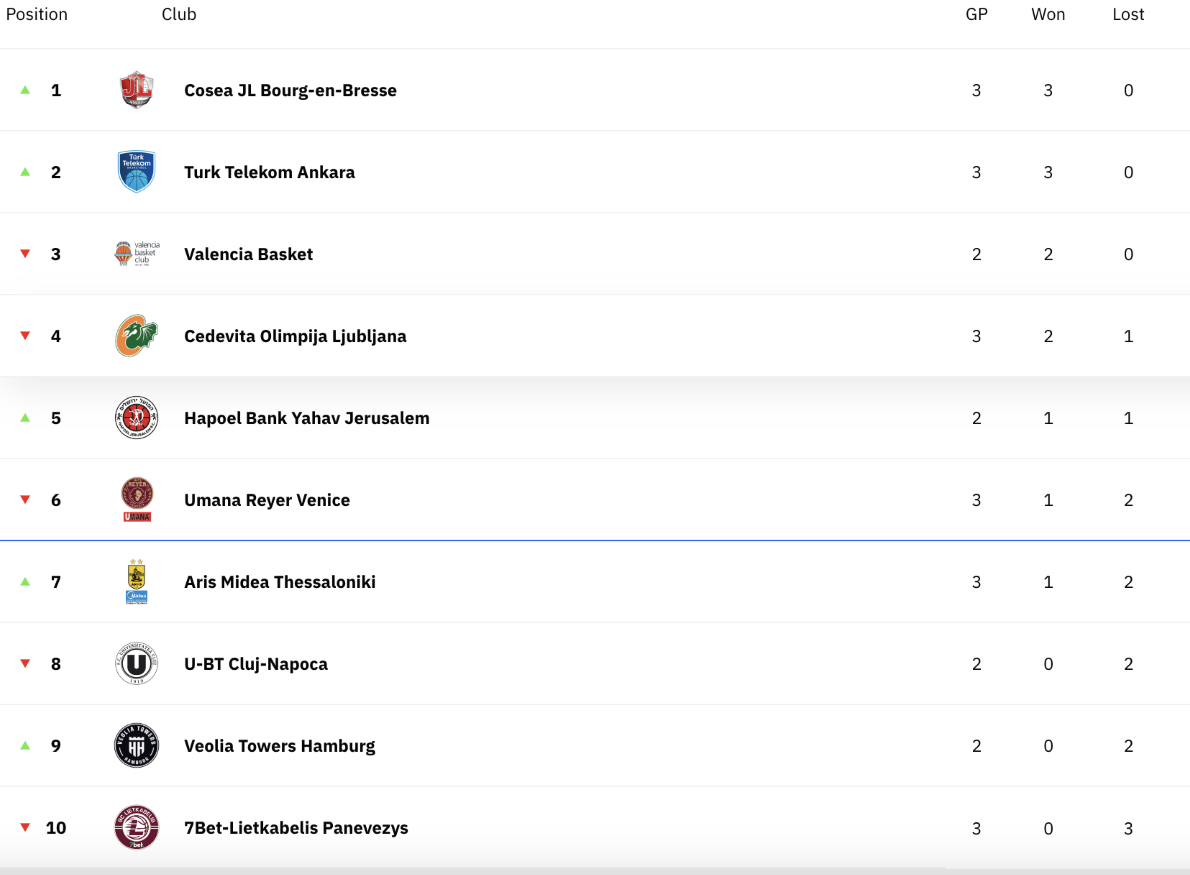1190x875 pixels.
Task: Click the Cosea JL Bourg-en-Bresse team logo
Action: pyautogui.click(x=137, y=90)
